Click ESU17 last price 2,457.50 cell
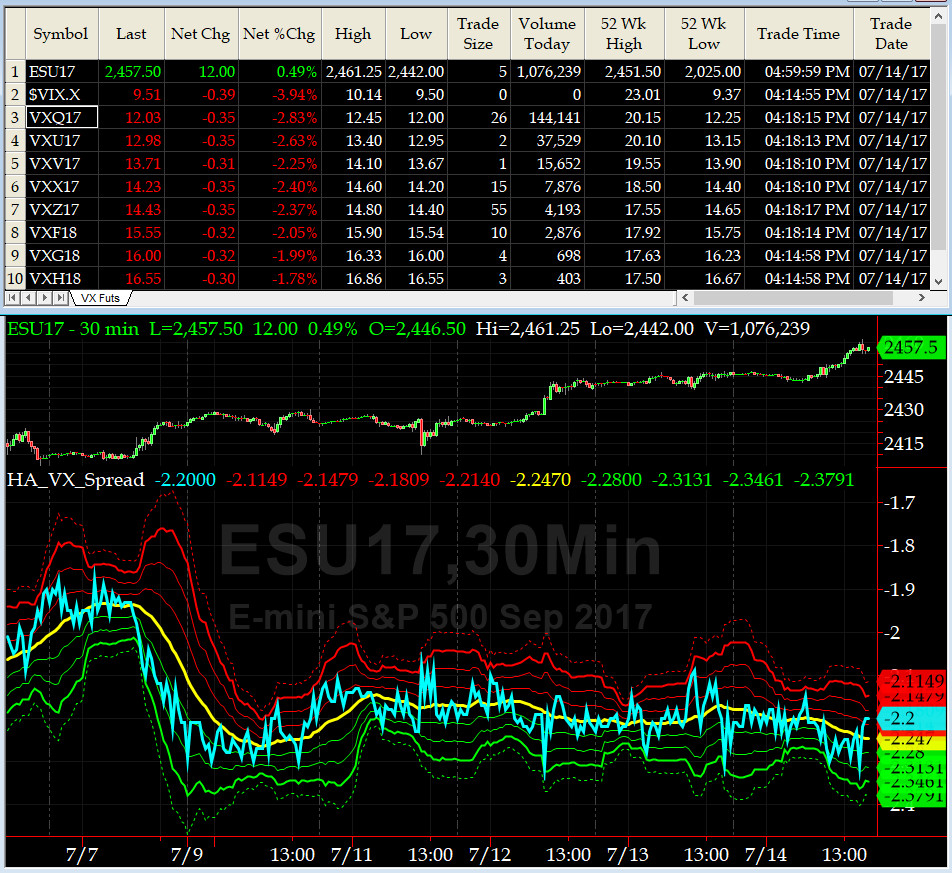 [132, 72]
